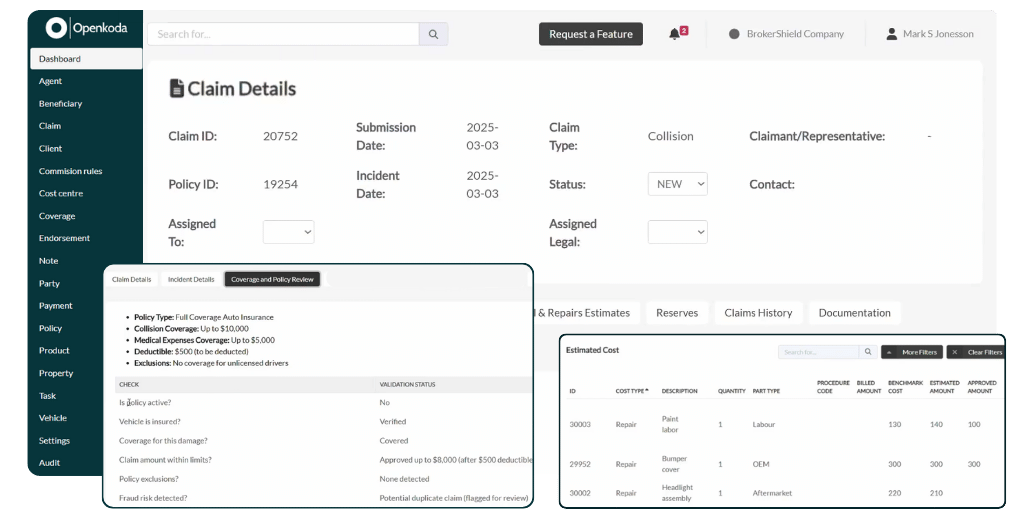Open the notifications bell
The width and height of the screenshot is (1024, 525).
[x=675, y=34]
